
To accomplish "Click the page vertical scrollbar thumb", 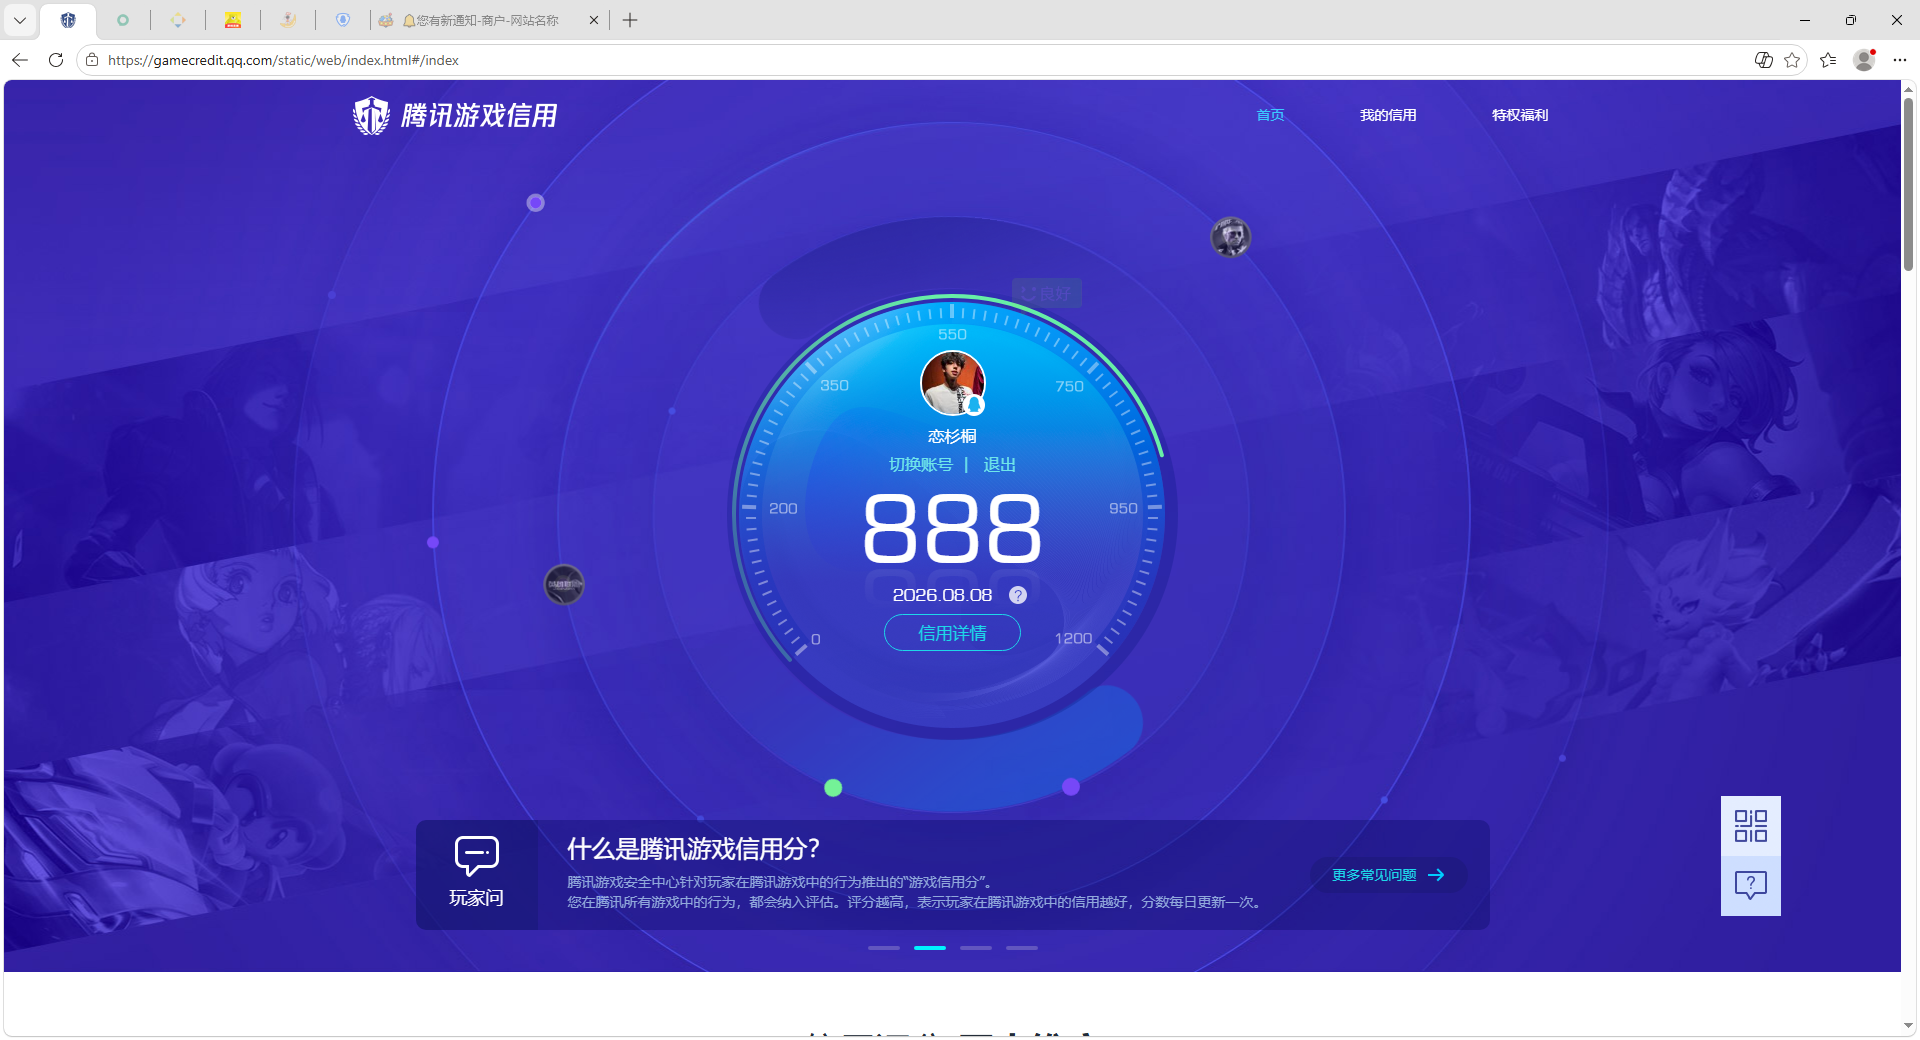I will point(1908,184).
